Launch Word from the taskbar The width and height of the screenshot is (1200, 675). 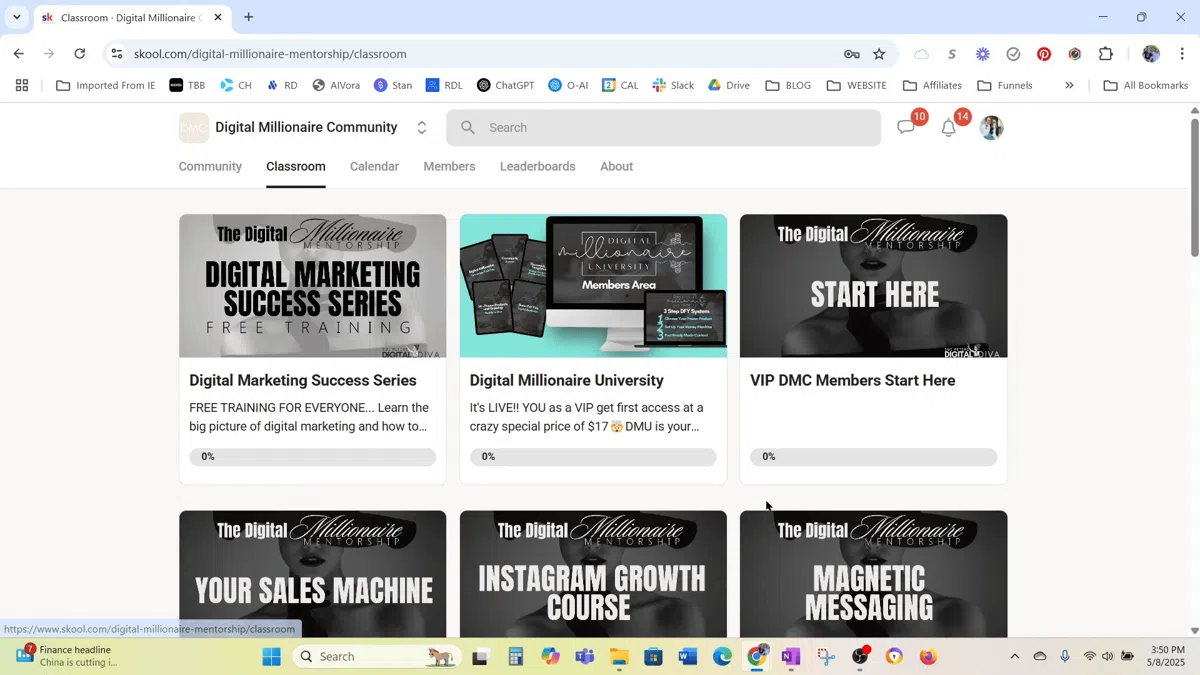coord(687,657)
